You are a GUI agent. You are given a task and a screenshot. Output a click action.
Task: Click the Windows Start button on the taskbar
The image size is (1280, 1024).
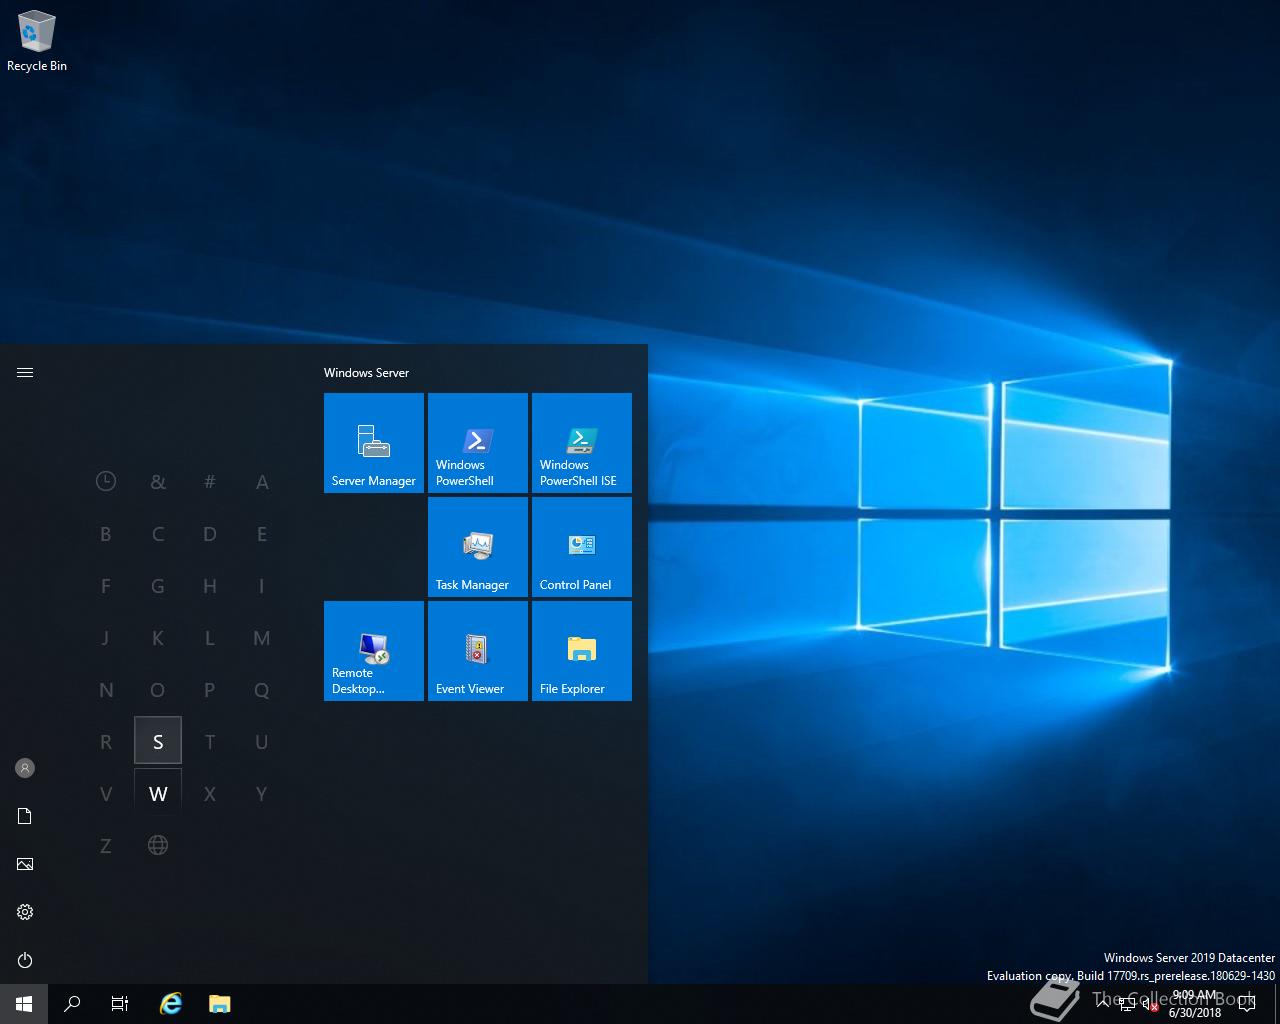pyautogui.click(x=24, y=1004)
